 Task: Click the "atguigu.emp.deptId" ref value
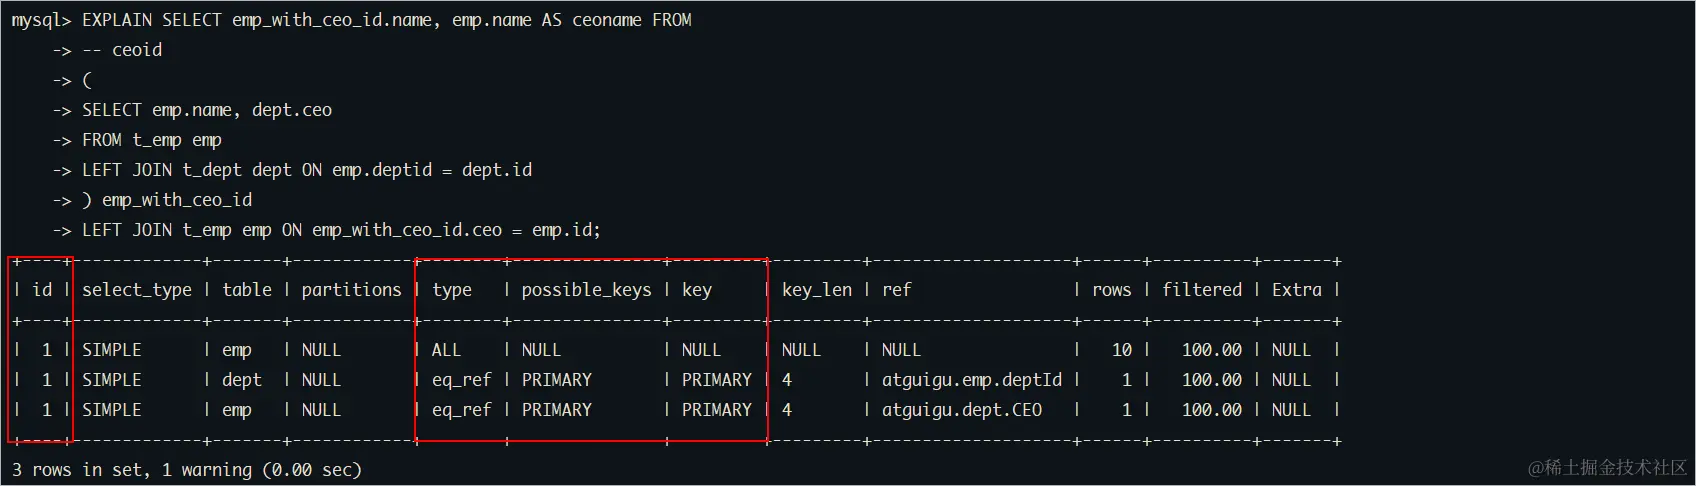pos(971,380)
